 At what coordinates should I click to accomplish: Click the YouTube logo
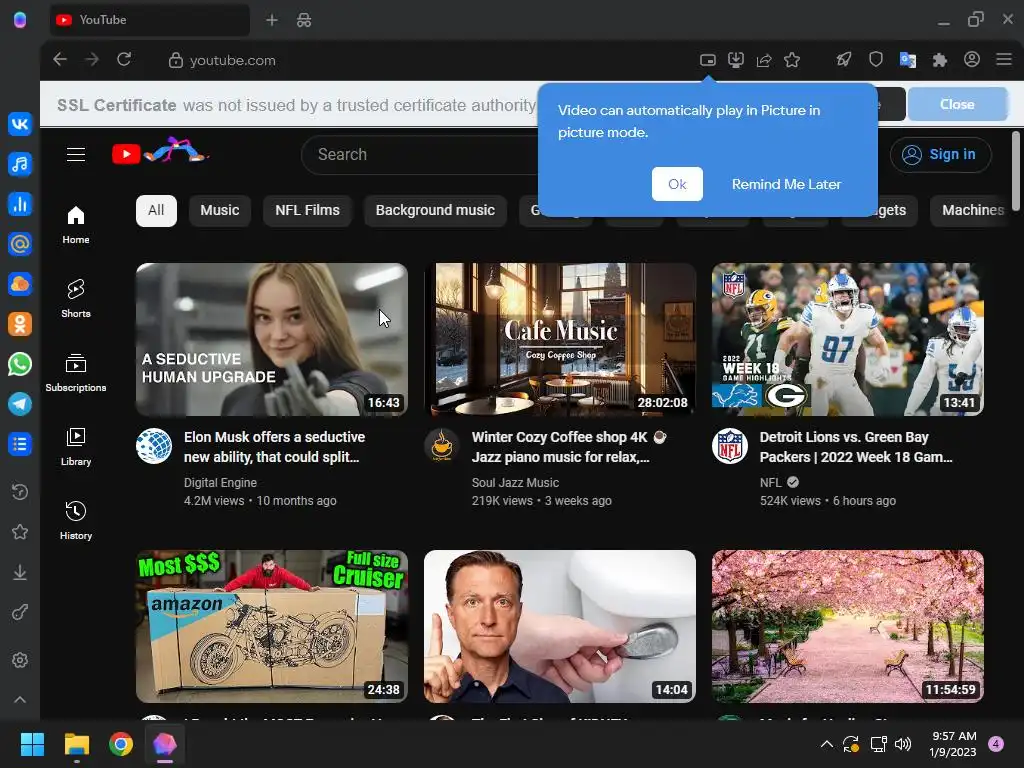click(x=160, y=151)
